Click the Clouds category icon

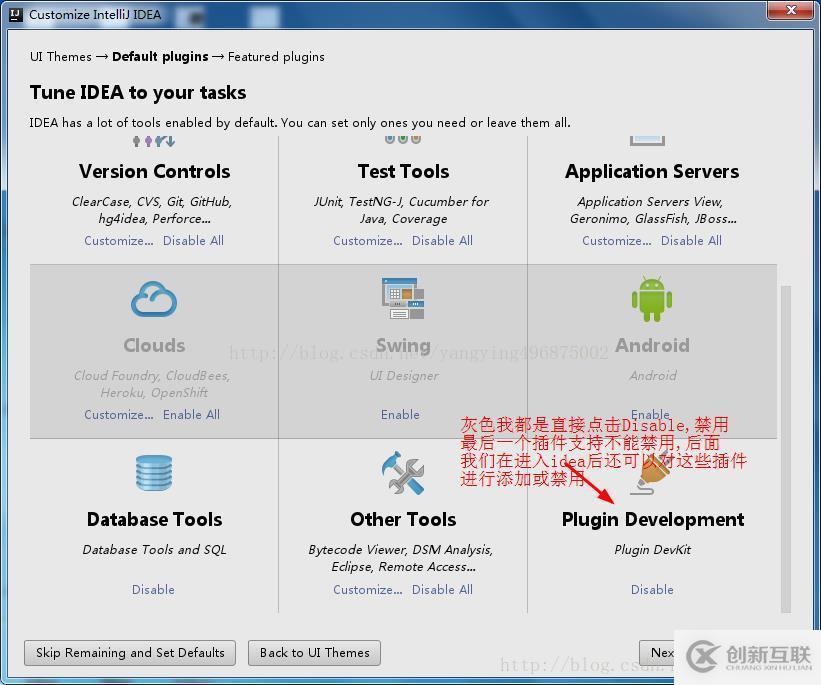pyautogui.click(x=153, y=299)
